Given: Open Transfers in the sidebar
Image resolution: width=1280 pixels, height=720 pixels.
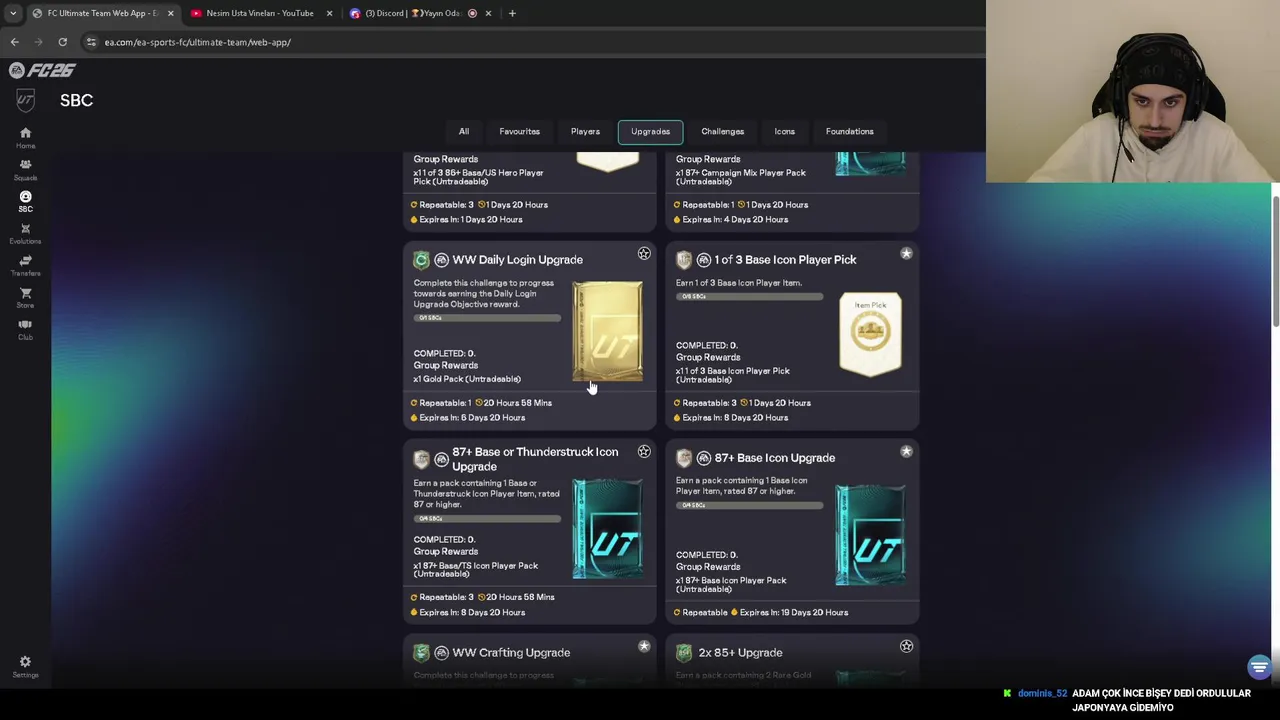Looking at the screenshot, I should [25, 266].
